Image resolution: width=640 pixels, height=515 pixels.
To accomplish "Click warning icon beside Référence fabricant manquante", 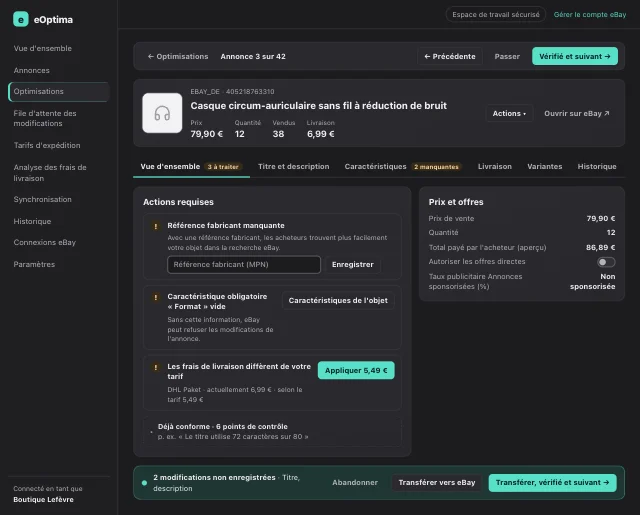I will point(156,226).
